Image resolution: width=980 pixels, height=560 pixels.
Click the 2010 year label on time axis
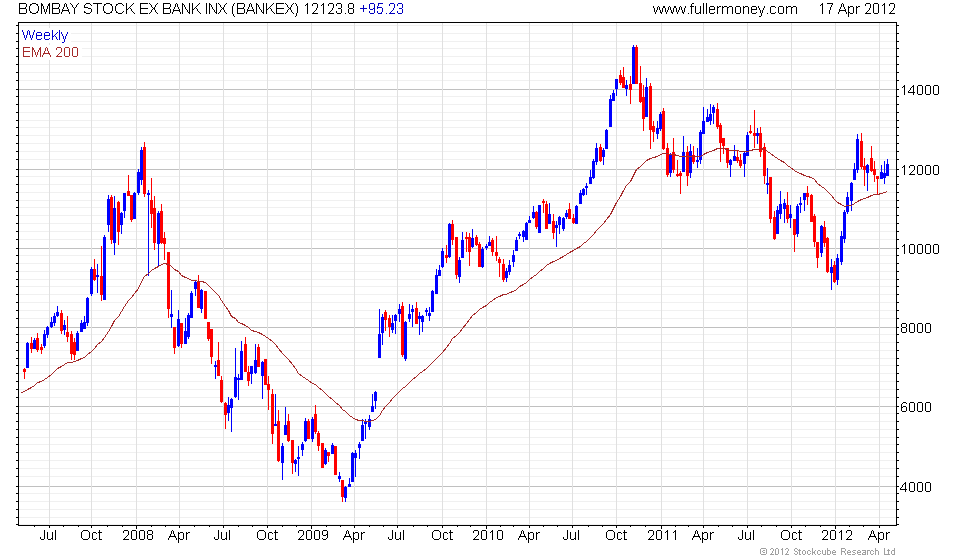(488, 536)
